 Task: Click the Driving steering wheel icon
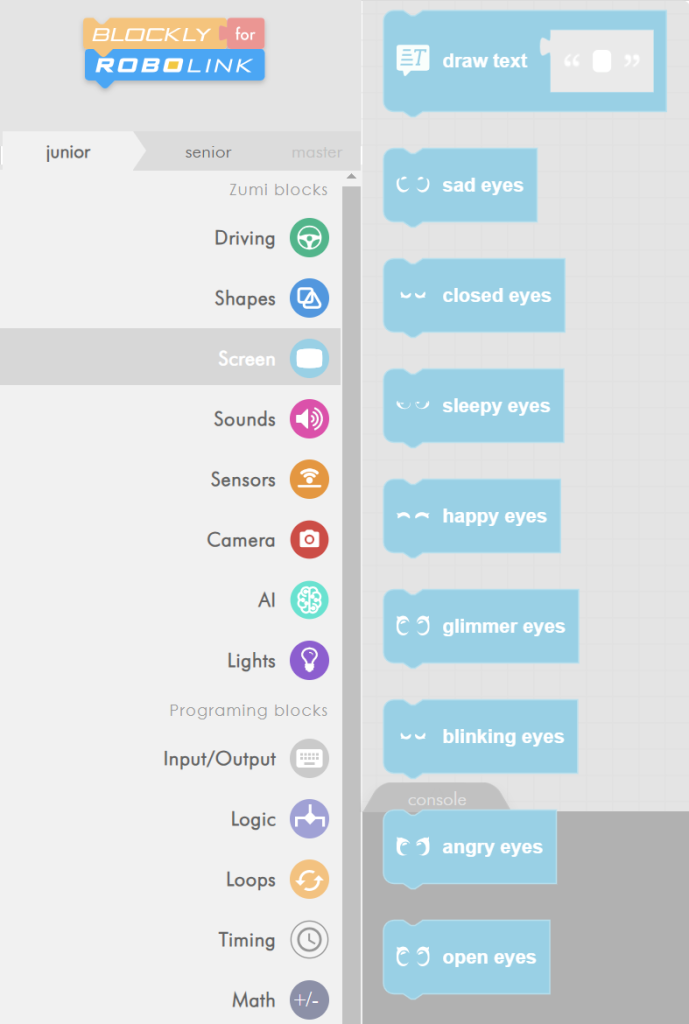tap(309, 238)
